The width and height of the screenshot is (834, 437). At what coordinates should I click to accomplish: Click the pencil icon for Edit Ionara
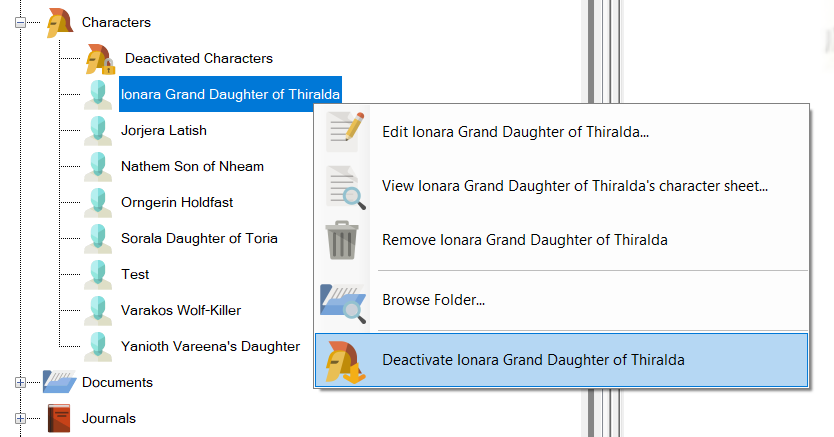pyautogui.click(x=343, y=132)
